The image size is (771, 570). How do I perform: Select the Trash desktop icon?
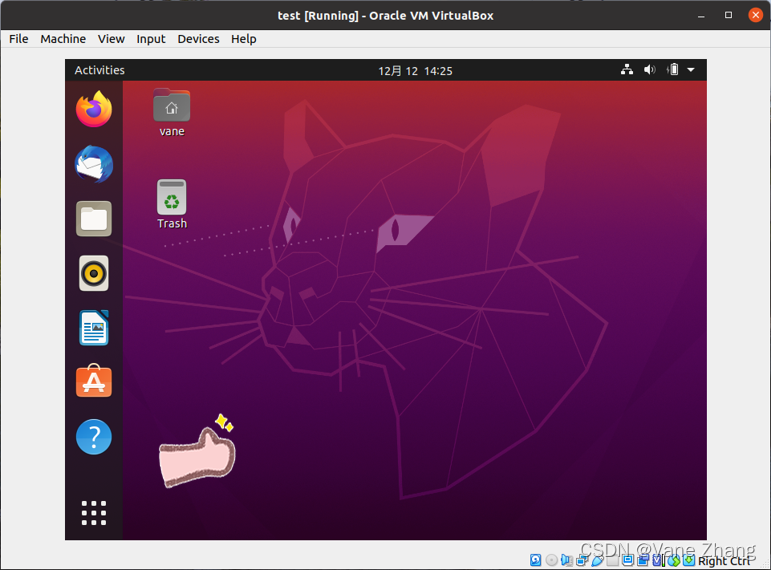pos(172,204)
